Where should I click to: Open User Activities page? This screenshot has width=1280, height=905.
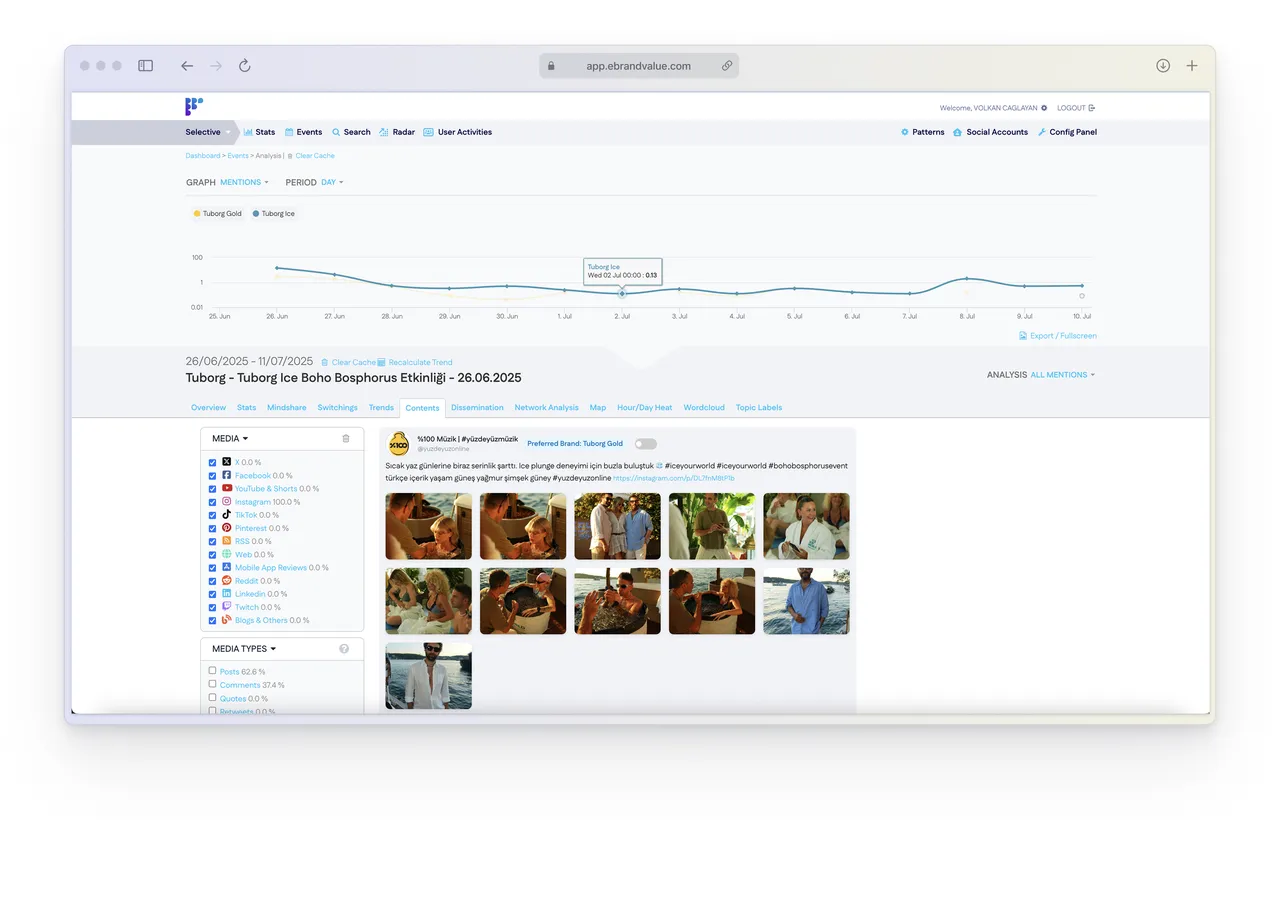point(457,132)
